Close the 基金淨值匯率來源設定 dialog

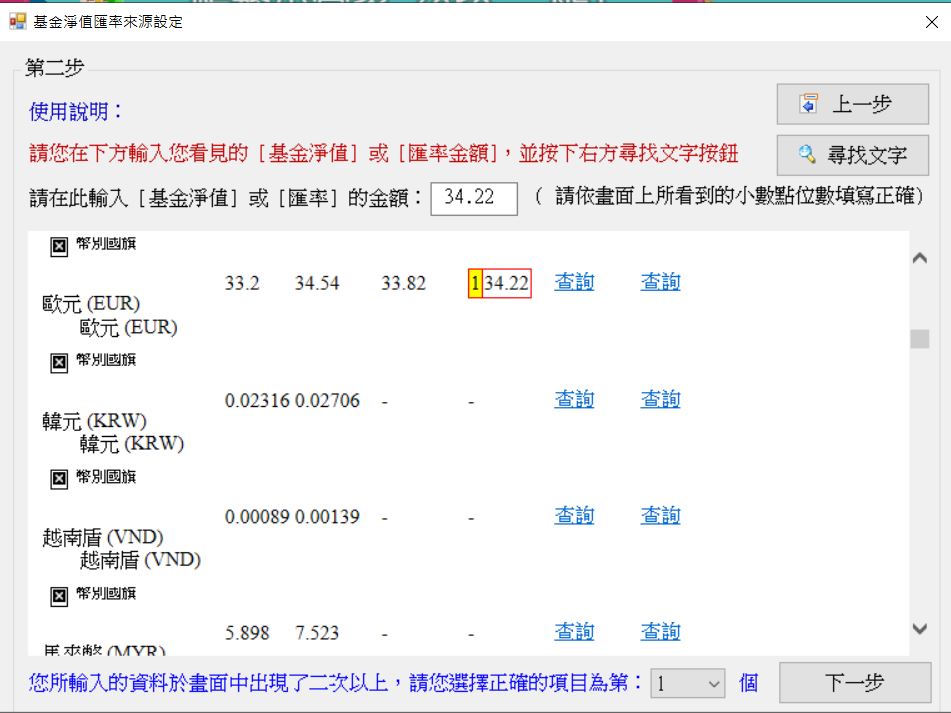[x=932, y=22]
